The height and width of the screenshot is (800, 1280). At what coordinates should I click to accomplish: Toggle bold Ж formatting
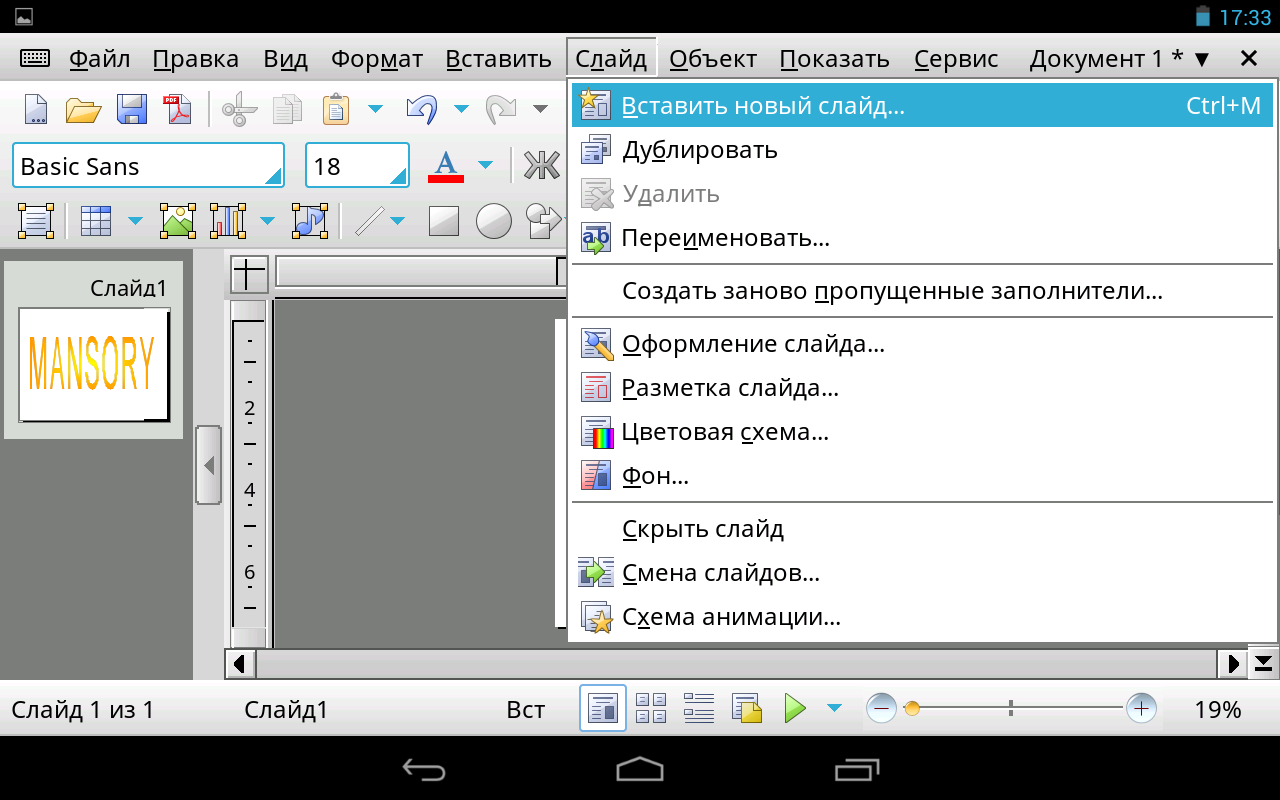pos(542,165)
